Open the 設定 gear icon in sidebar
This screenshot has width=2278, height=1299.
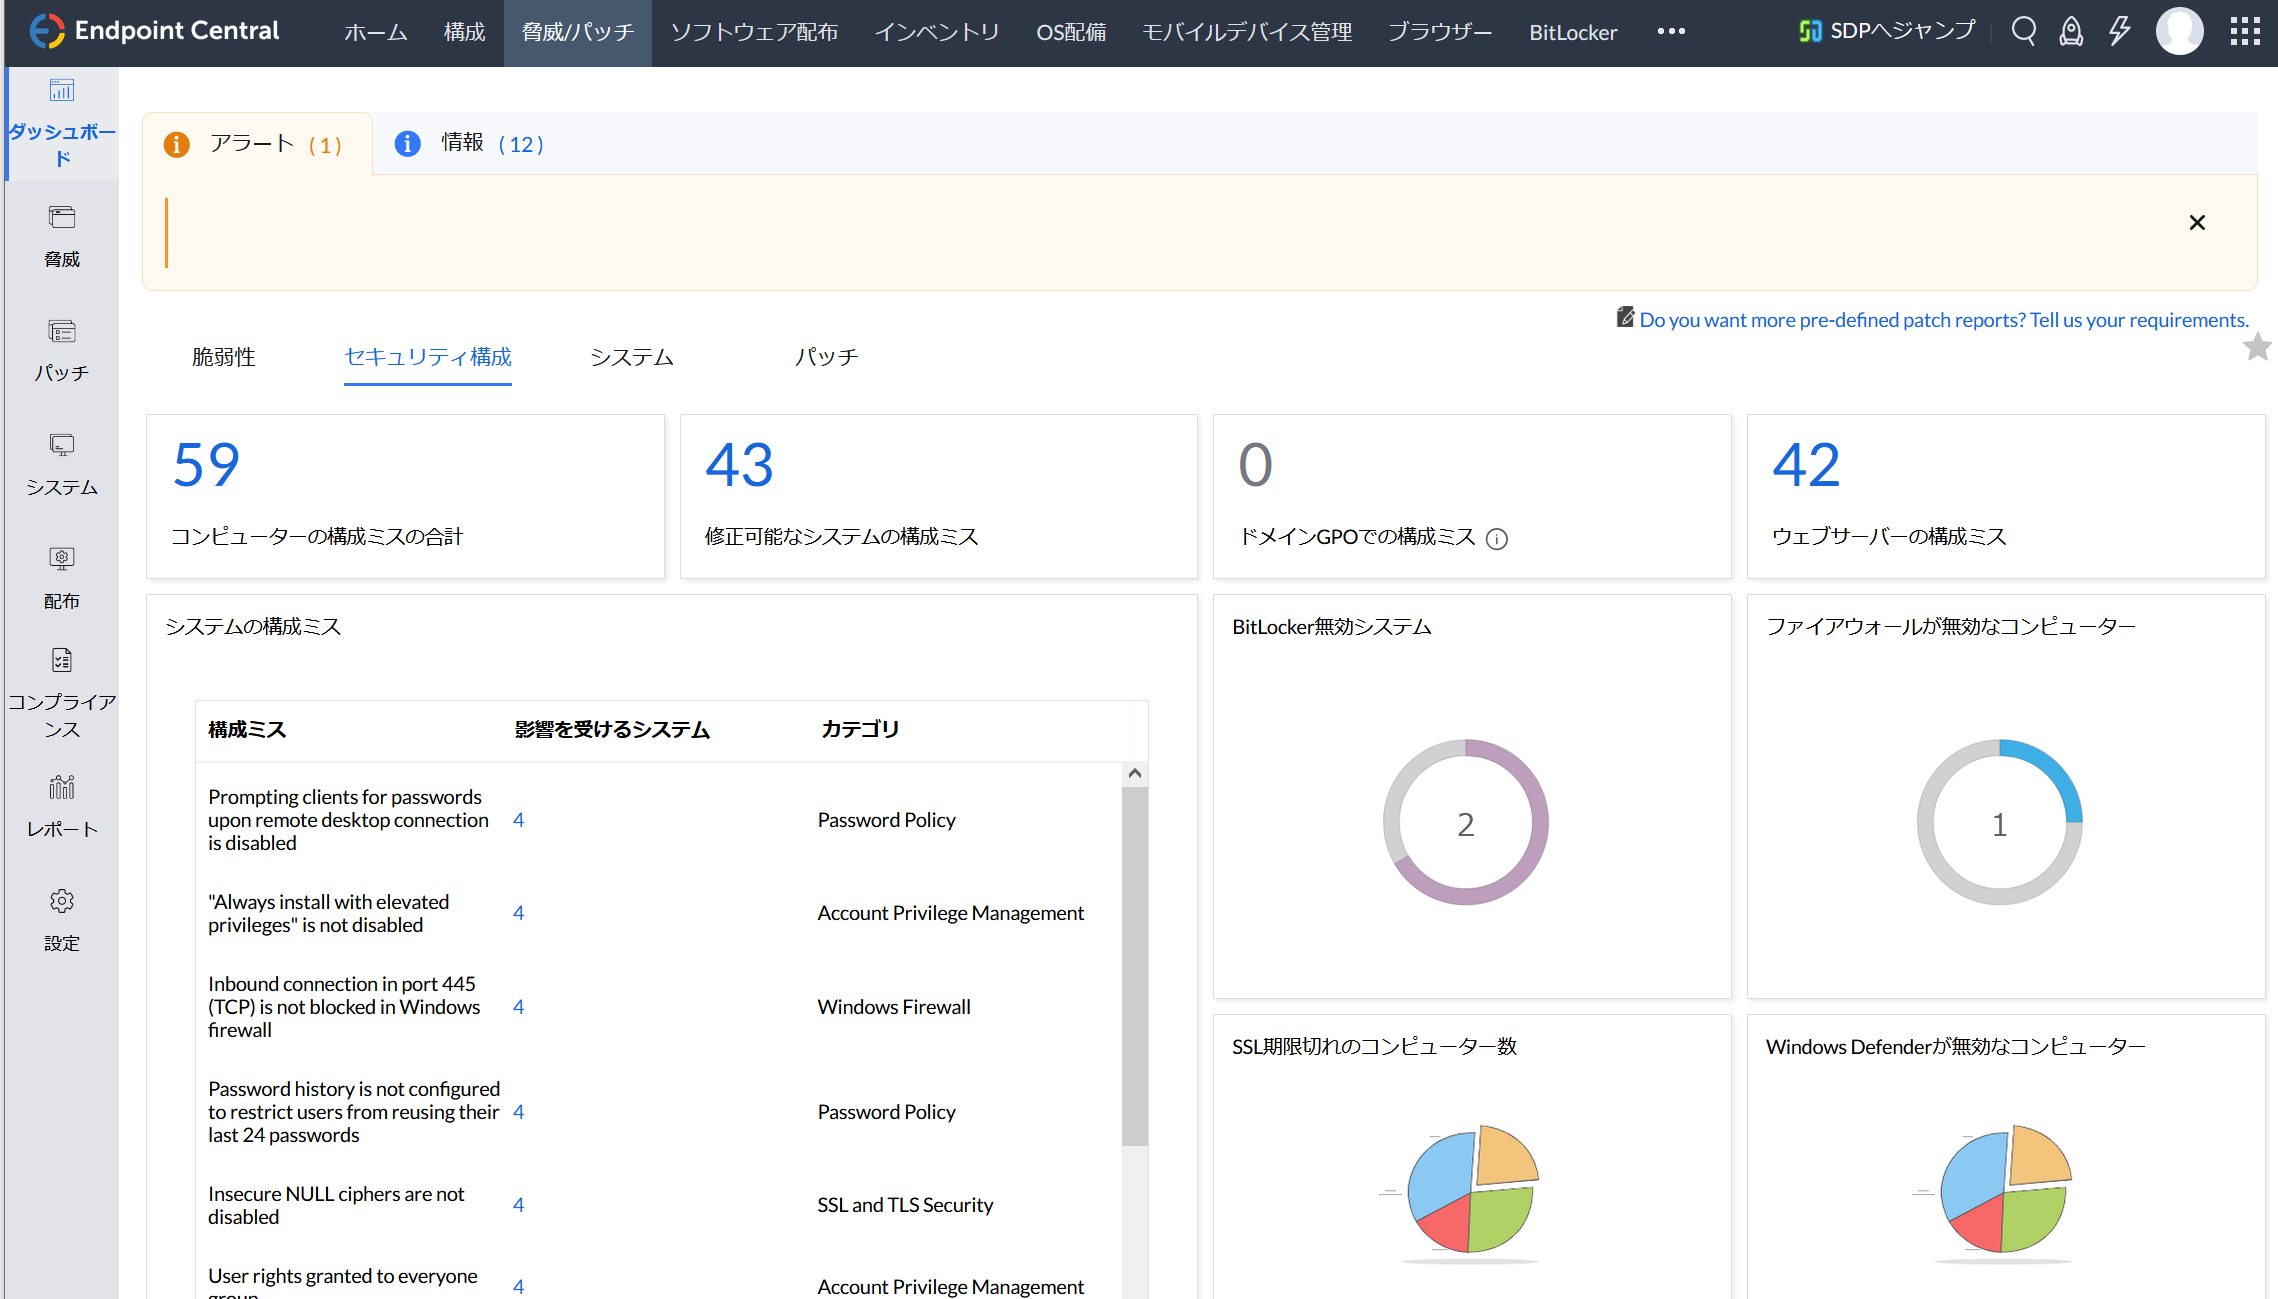pyautogui.click(x=62, y=919)
